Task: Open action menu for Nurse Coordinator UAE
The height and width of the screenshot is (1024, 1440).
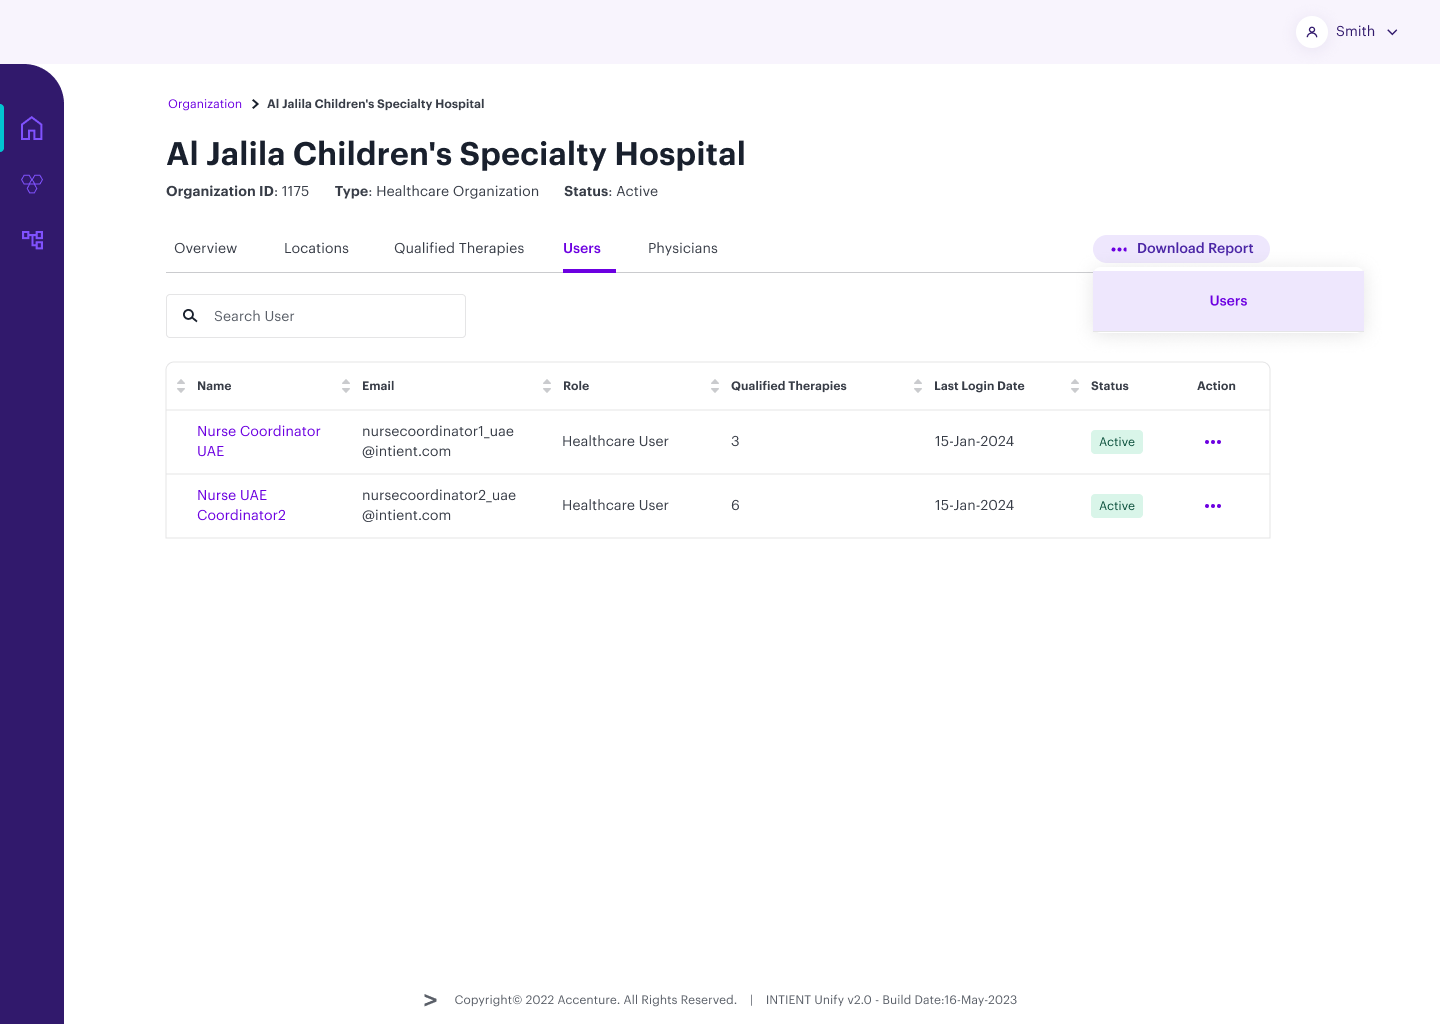Action: click(x=1212, y=442)
